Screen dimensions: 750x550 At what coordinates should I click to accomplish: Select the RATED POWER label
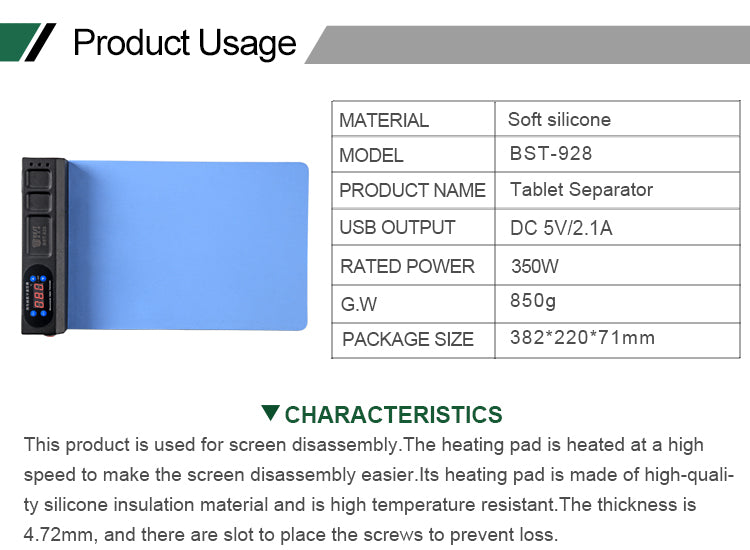point(407,266)
